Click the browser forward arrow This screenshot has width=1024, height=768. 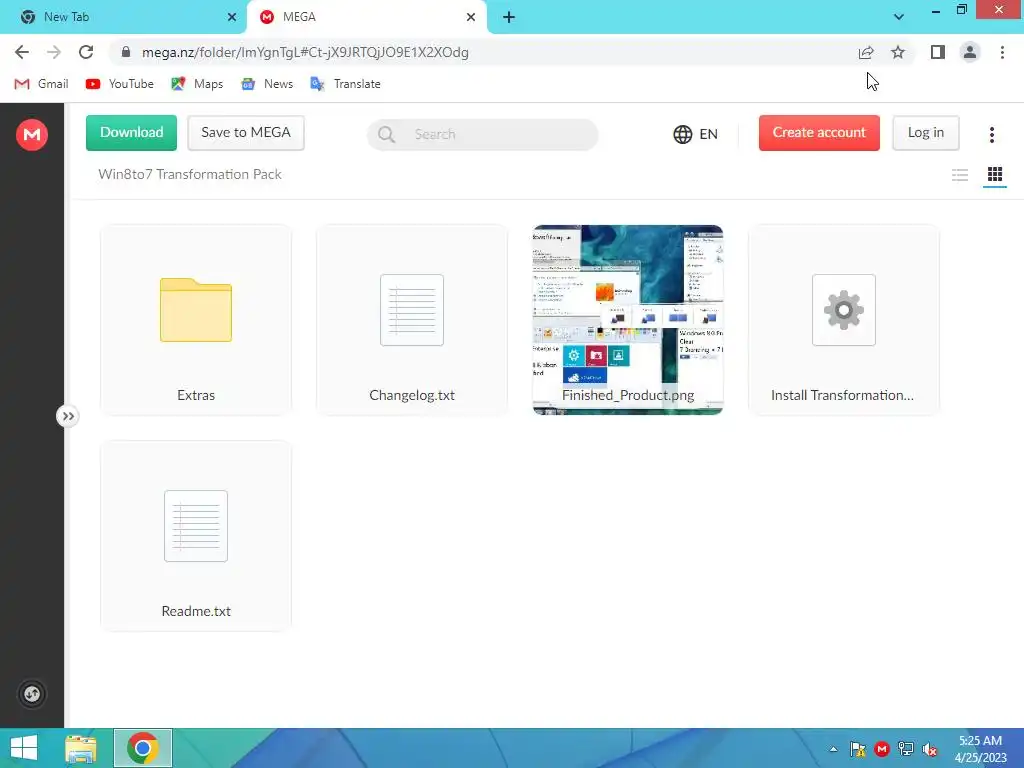pos(54,52)
